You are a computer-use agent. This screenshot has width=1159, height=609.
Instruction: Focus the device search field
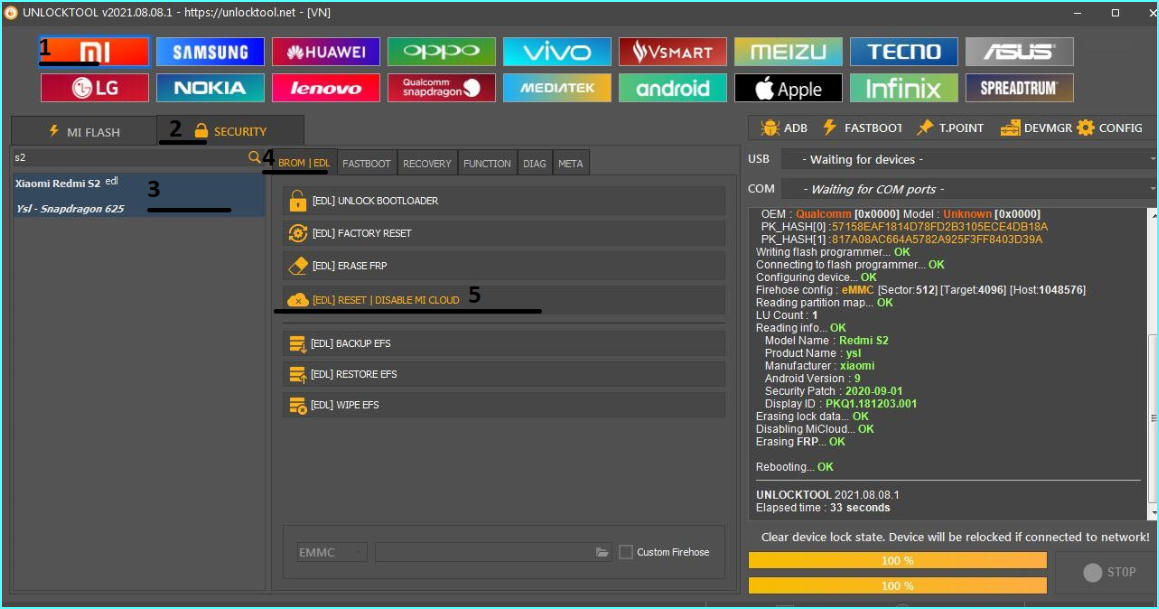pos(131,157)
